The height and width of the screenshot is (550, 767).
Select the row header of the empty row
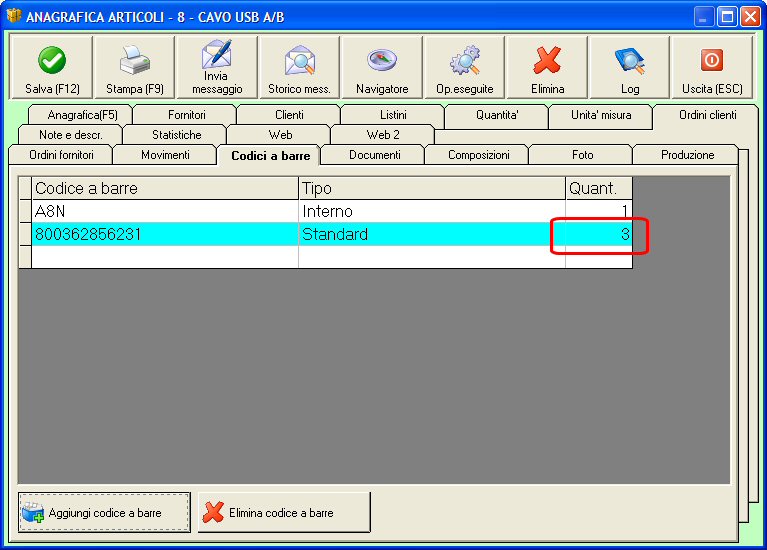tap(25, 257)
